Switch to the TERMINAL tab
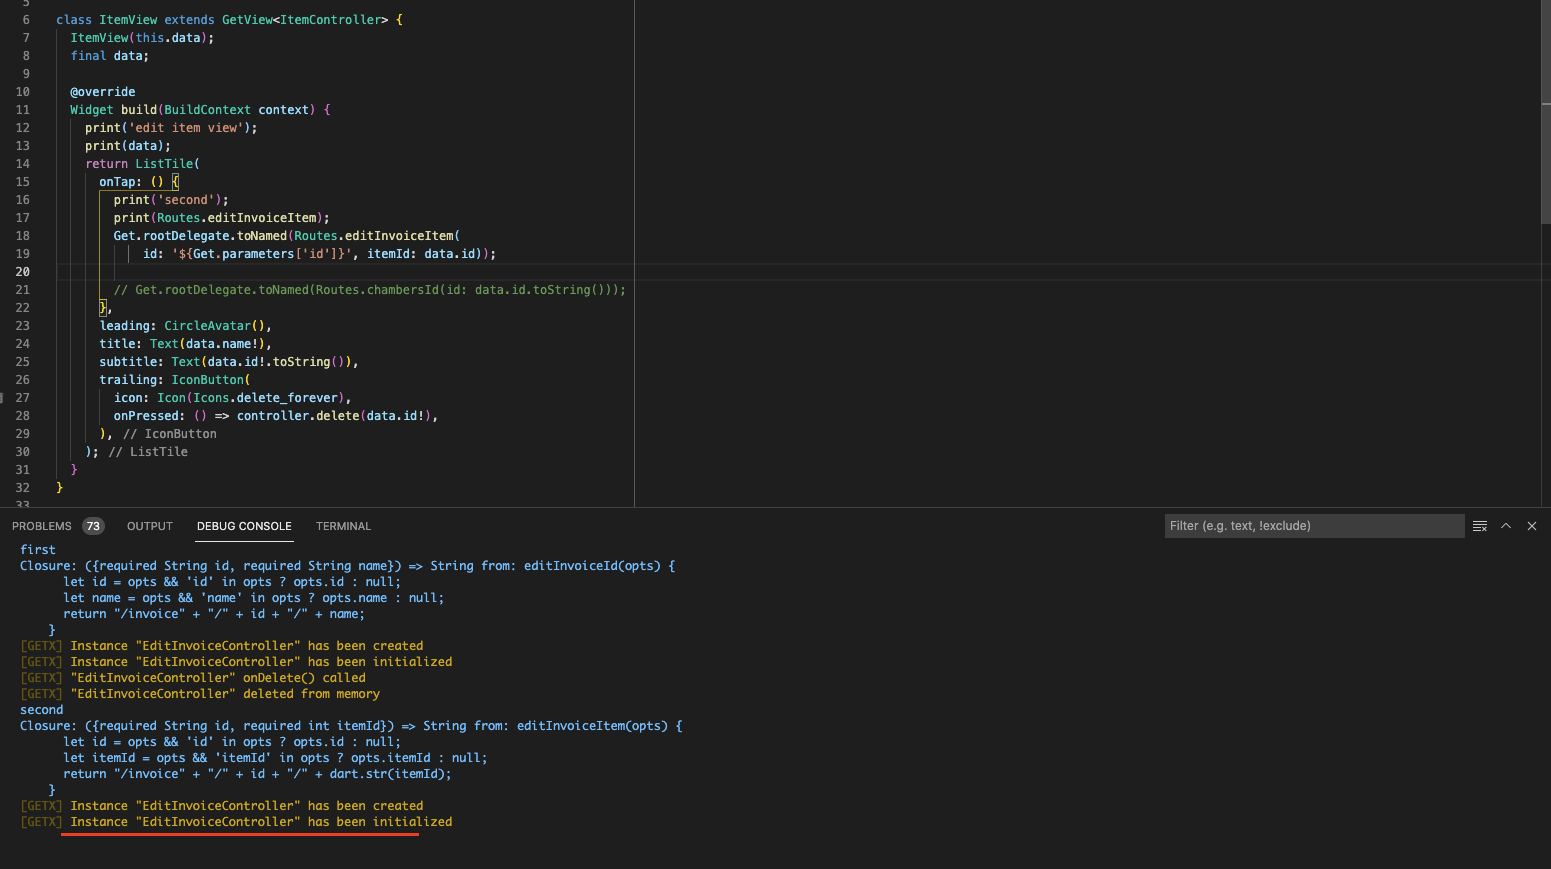The image size is (1551, 869). (x=343, y=526)
